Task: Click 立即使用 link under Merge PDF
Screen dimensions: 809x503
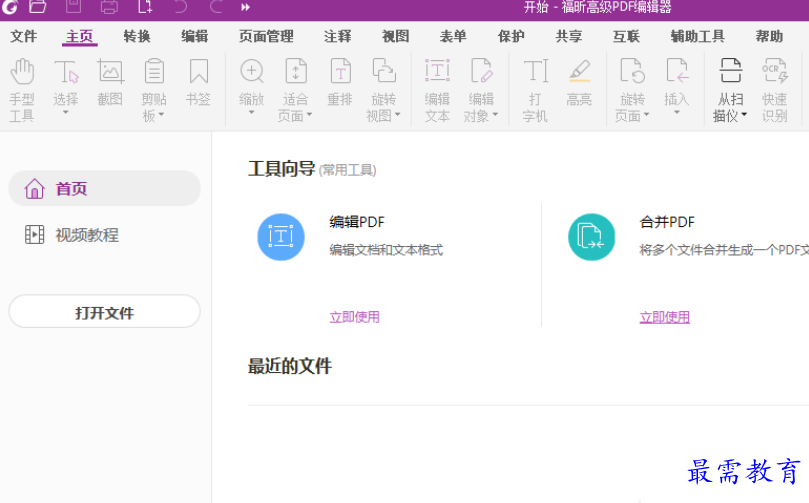Action: tap(665, 317)
